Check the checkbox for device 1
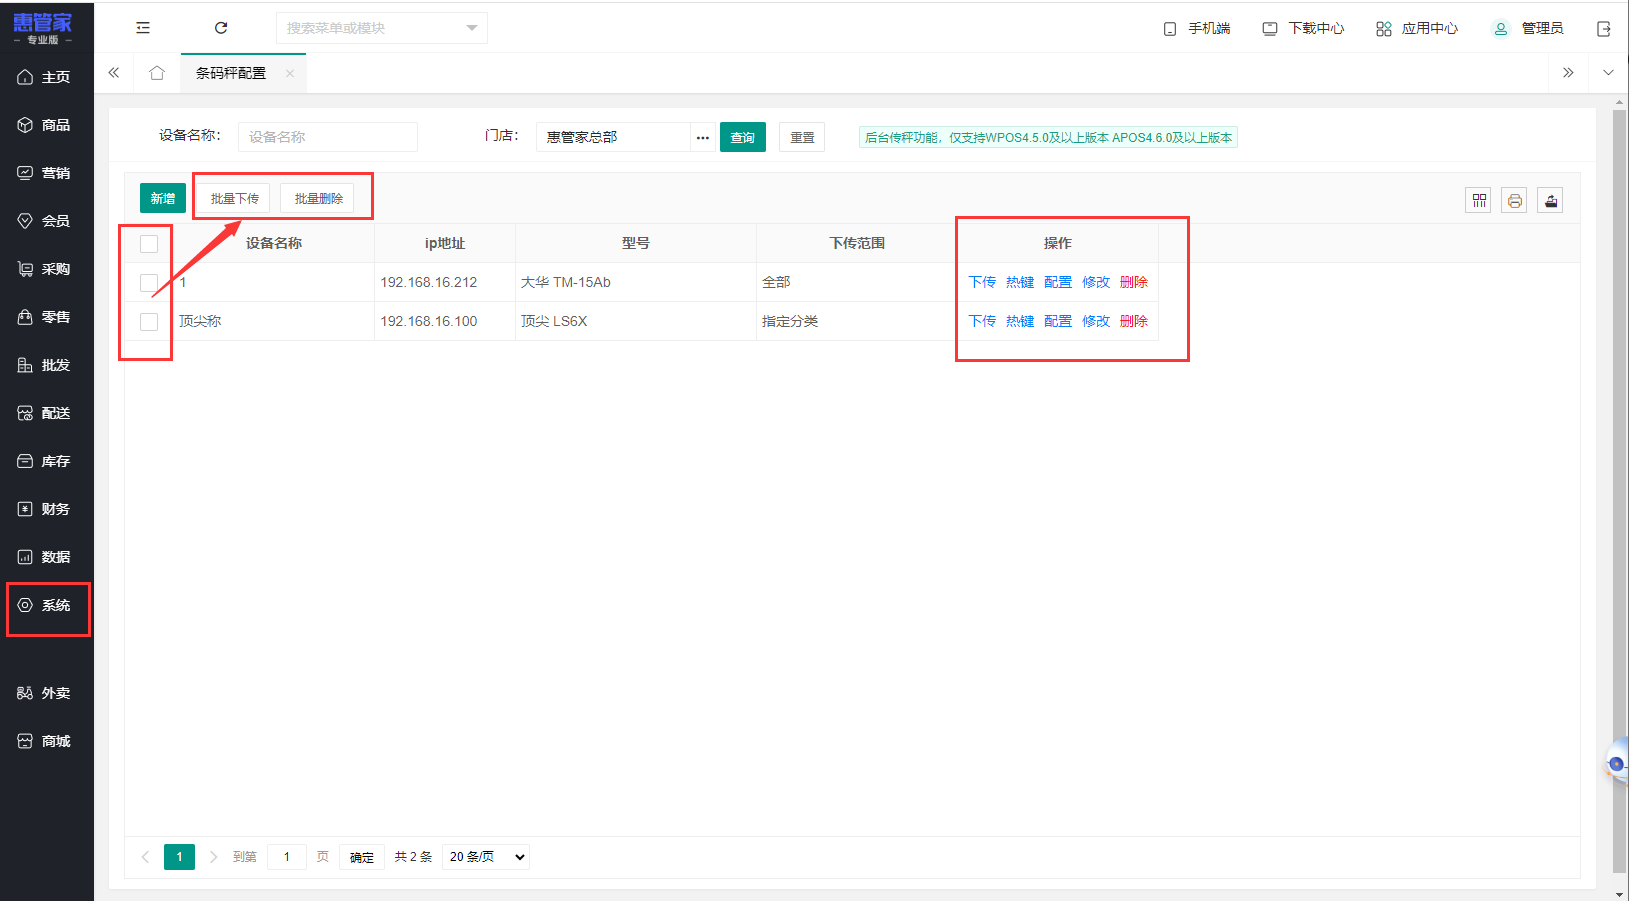The width and height of the screenshot is (1629, 901). point(149,283)
